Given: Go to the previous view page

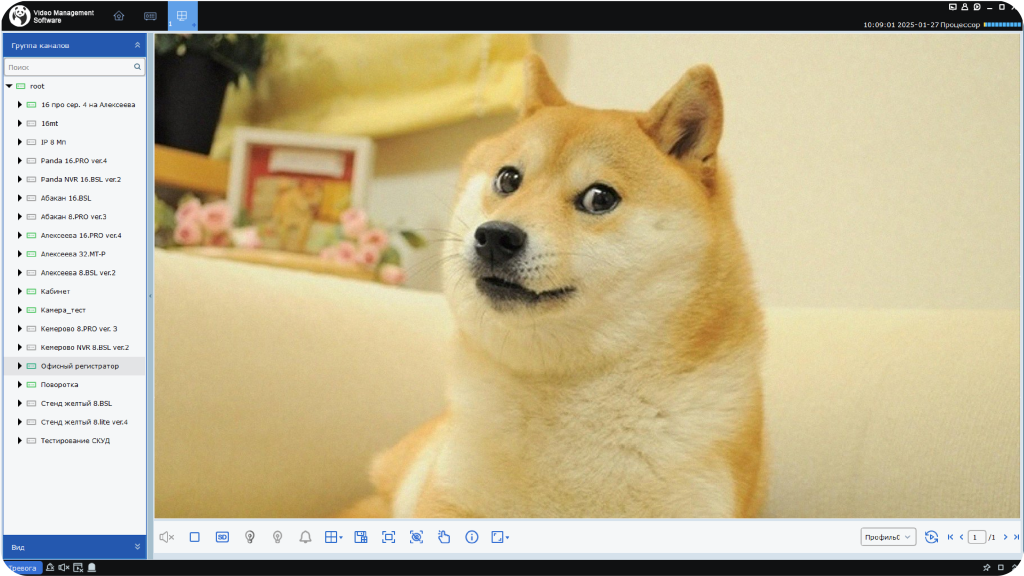Looking at the screenshot, I should [961, 537].
